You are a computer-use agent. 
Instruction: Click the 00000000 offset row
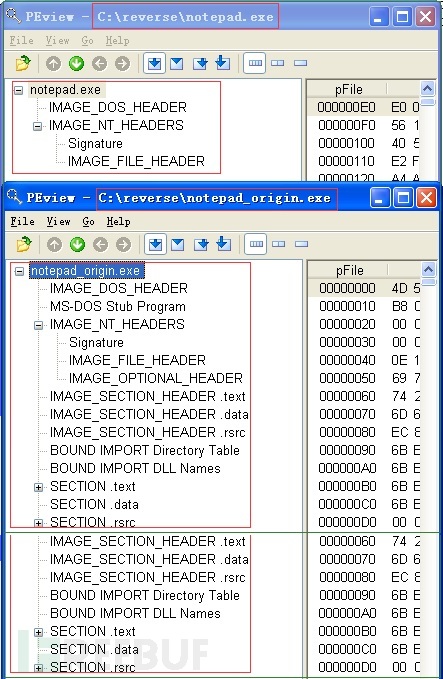tap(365, 288)
